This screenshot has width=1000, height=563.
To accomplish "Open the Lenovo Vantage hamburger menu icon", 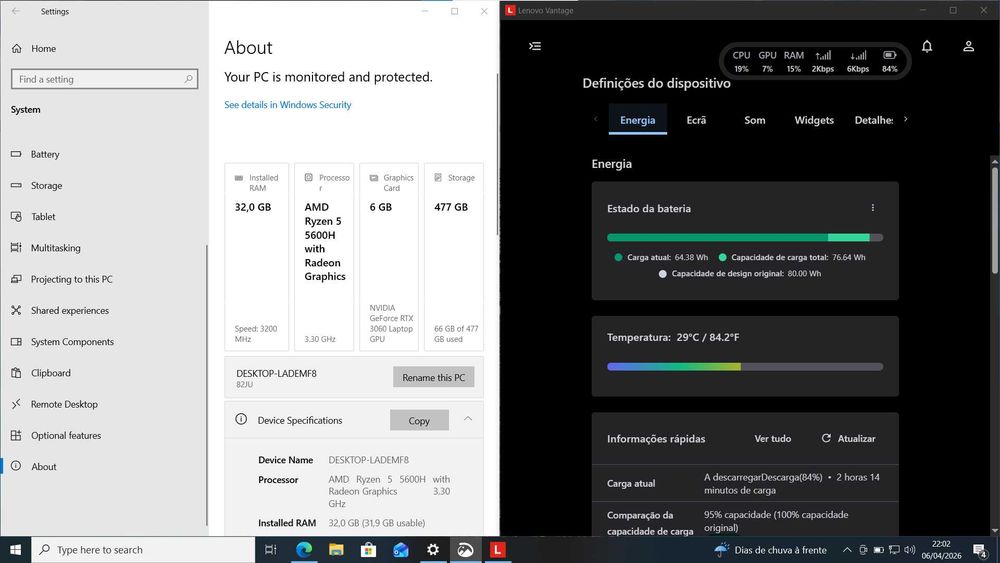I will (535, 46).
